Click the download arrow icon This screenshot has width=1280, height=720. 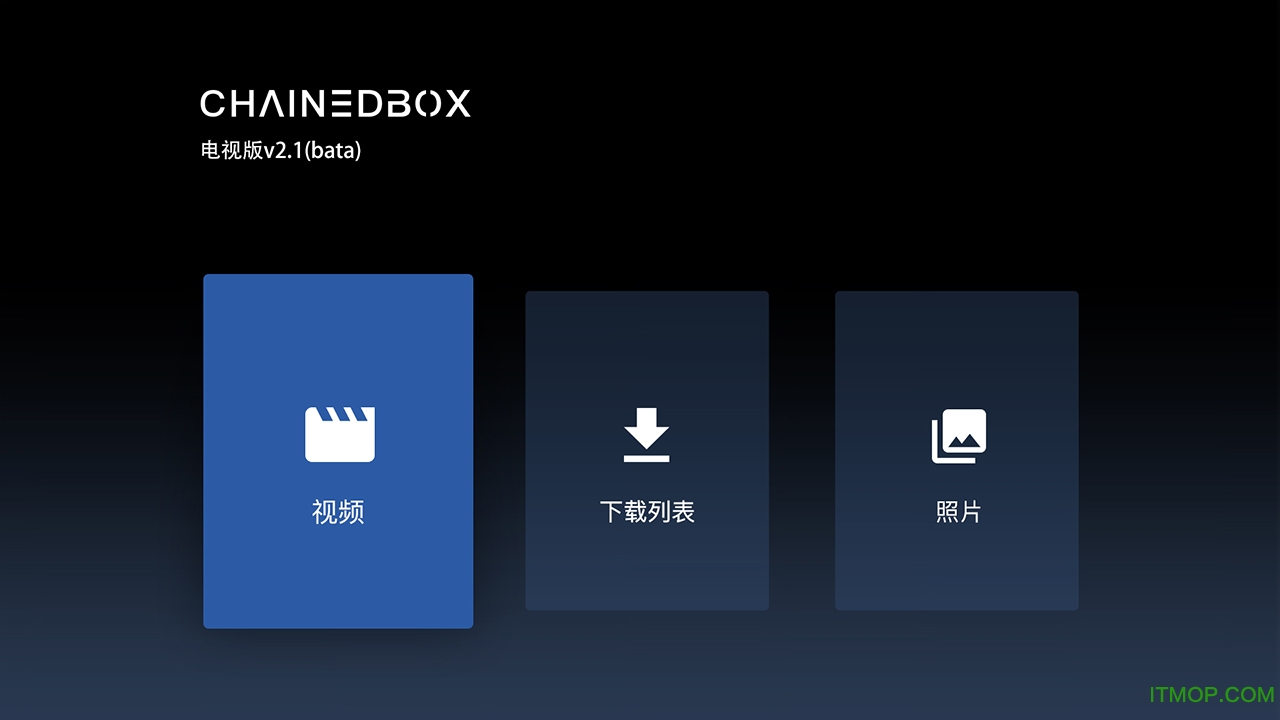646,435
